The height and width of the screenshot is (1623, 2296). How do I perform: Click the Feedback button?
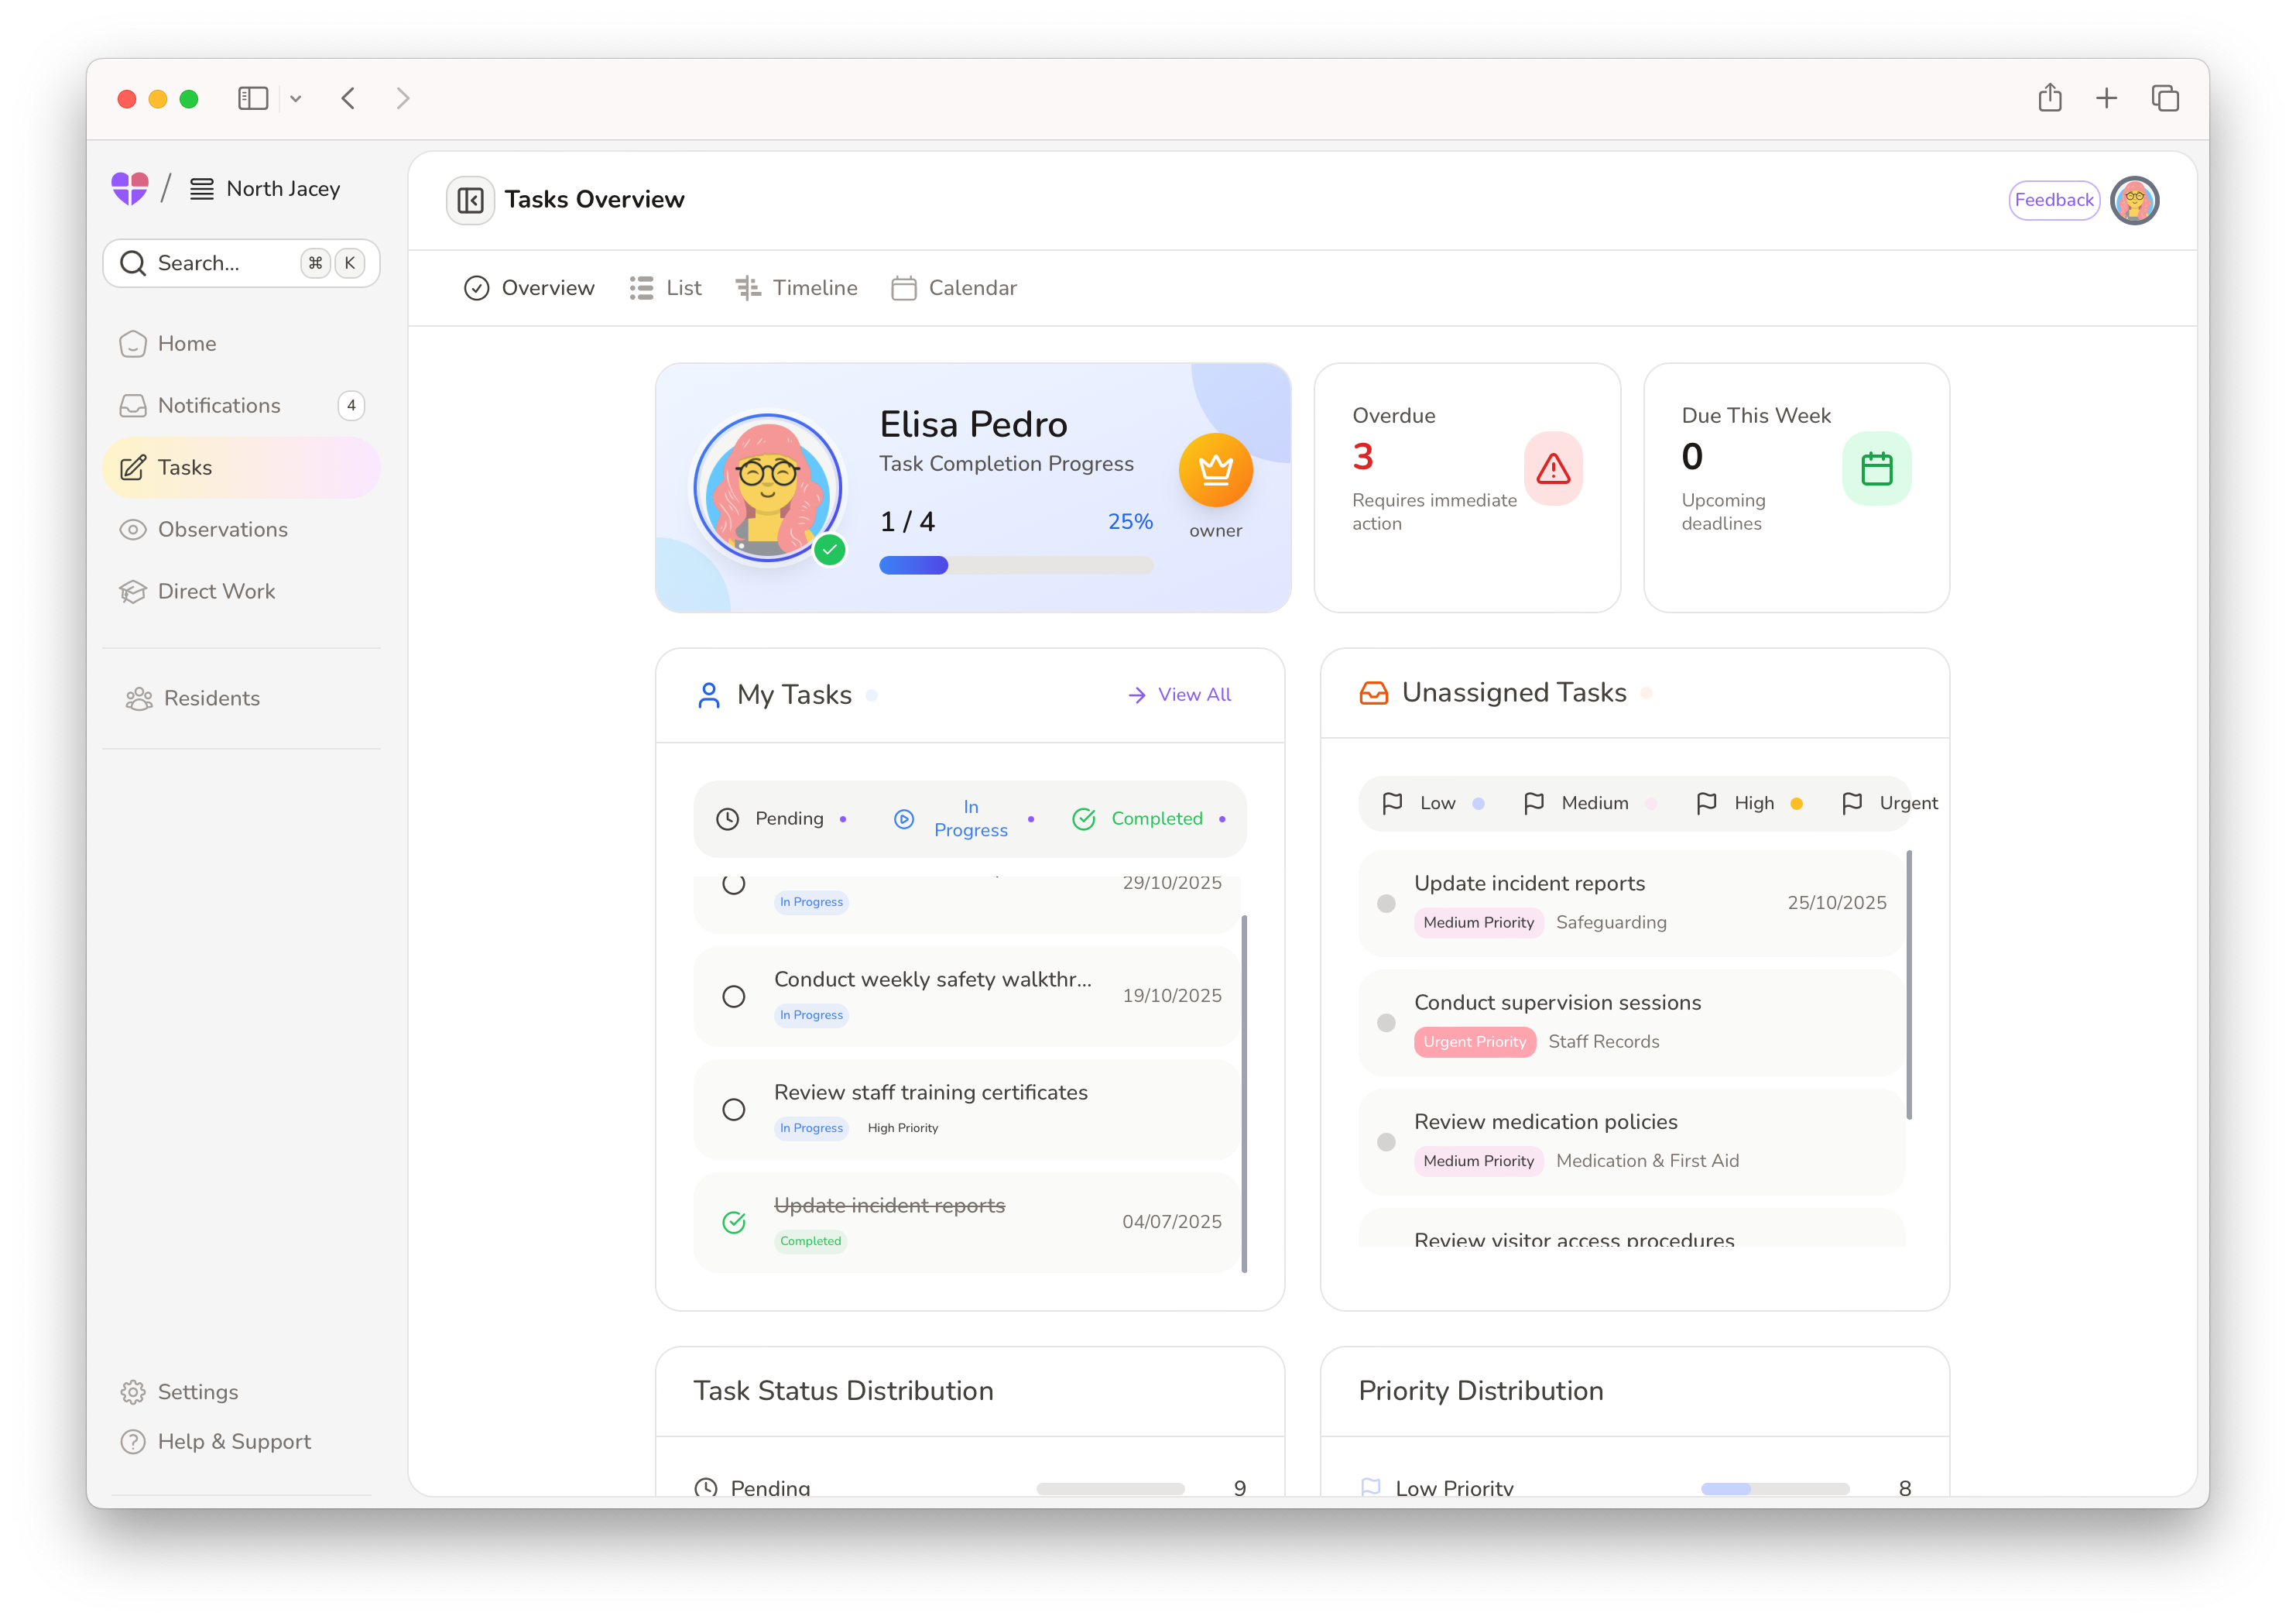click(2053, 200)
